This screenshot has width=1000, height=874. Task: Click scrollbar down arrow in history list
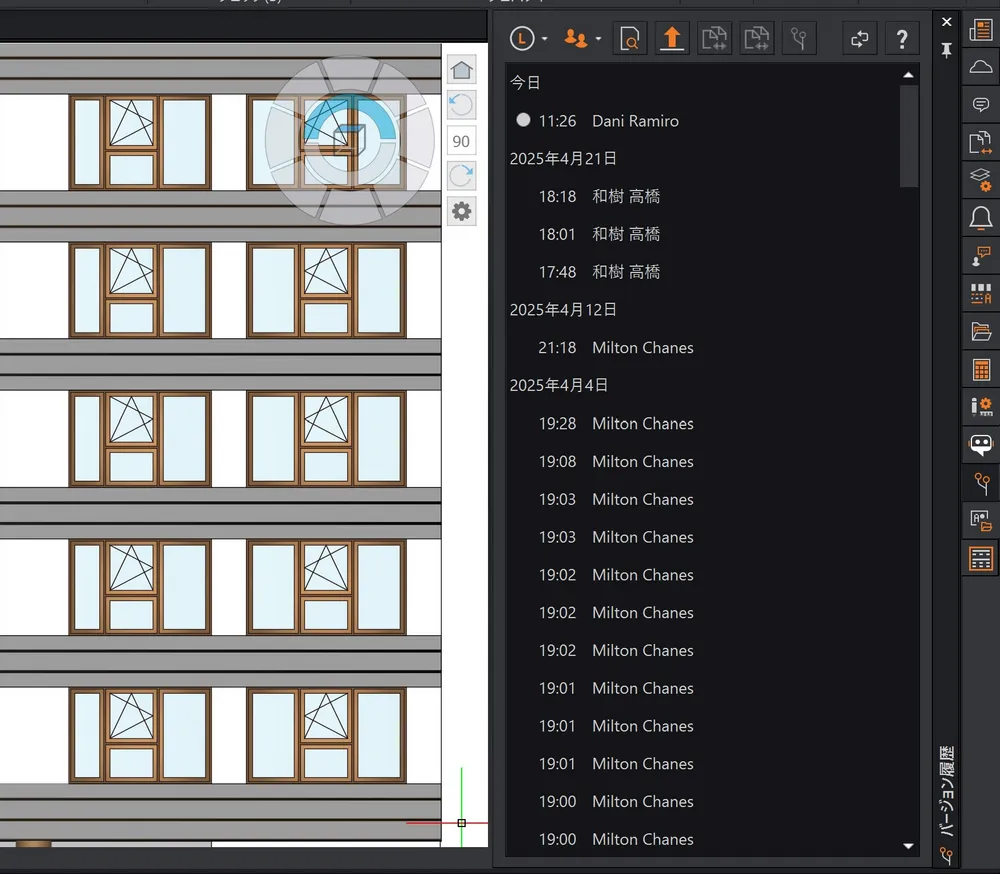(x=908, y=846)
